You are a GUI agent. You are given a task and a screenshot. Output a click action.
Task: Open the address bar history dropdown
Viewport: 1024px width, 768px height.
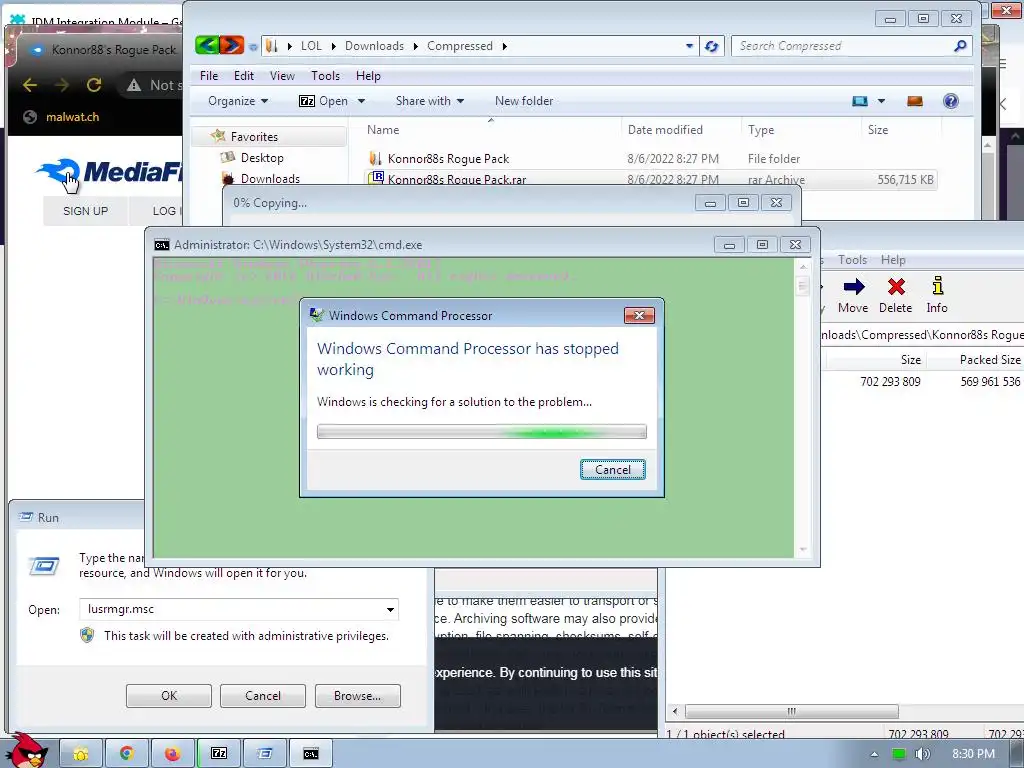click(690, 46)
